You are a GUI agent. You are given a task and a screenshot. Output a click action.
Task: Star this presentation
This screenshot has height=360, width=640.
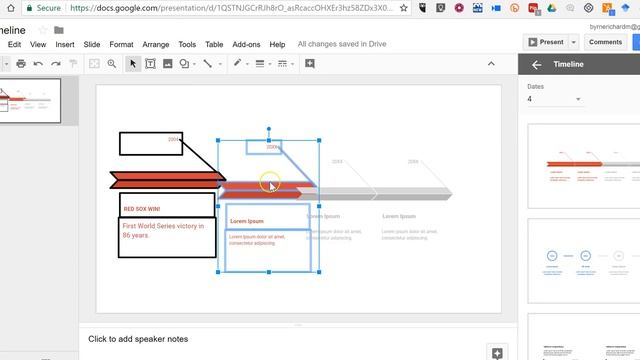[x=42, y=30]
